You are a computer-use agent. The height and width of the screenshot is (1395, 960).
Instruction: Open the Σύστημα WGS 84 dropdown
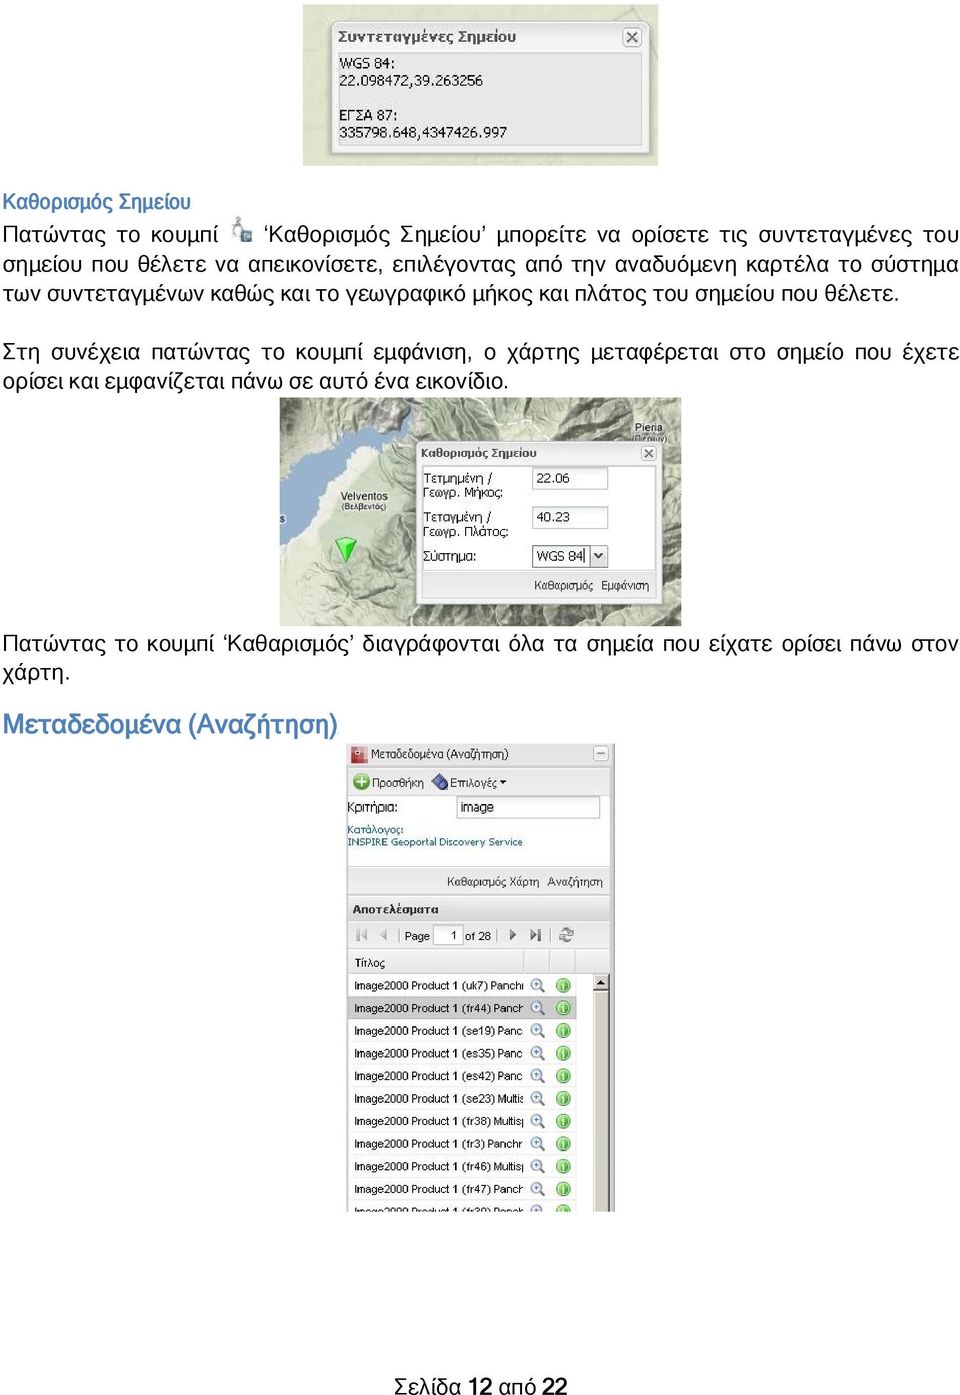pyautogui.click(x=599, y=556)
